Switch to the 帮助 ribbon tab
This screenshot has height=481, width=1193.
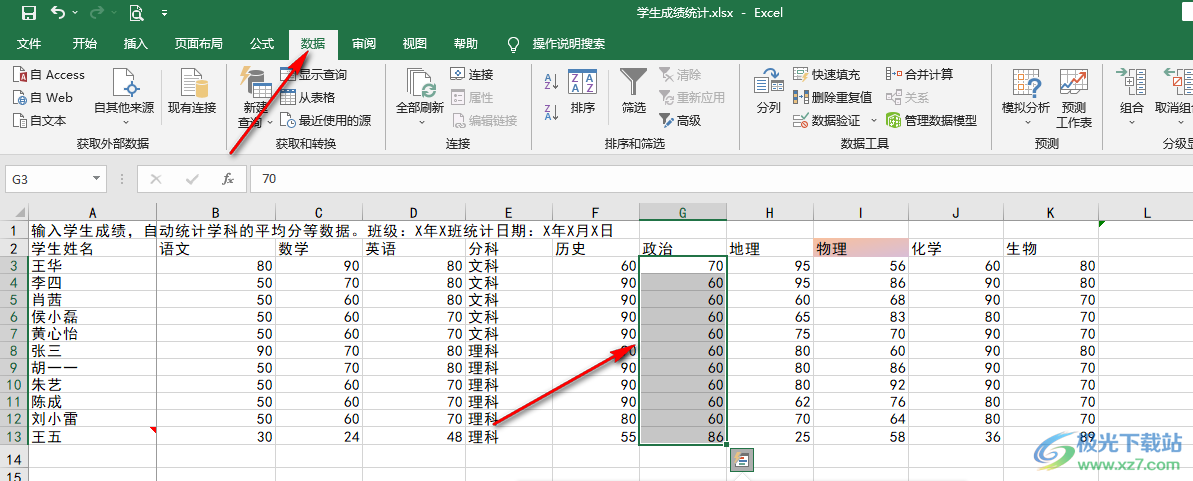click(x=466, y=44)
